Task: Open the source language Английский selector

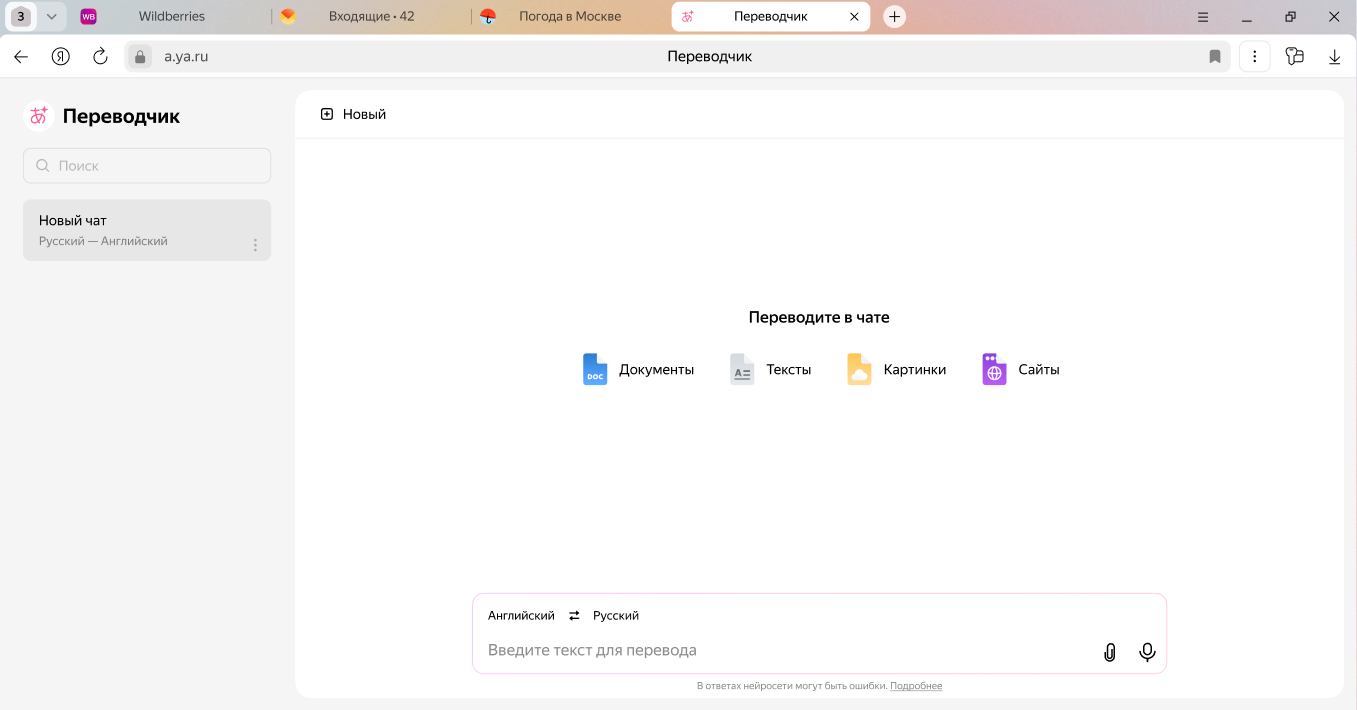Action: 521,616
